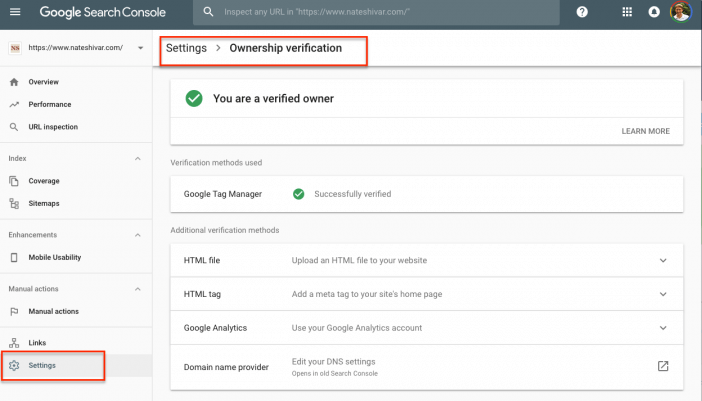Open Links report
702x401 pixels.
pyautogui.click(x=37, y=343)
